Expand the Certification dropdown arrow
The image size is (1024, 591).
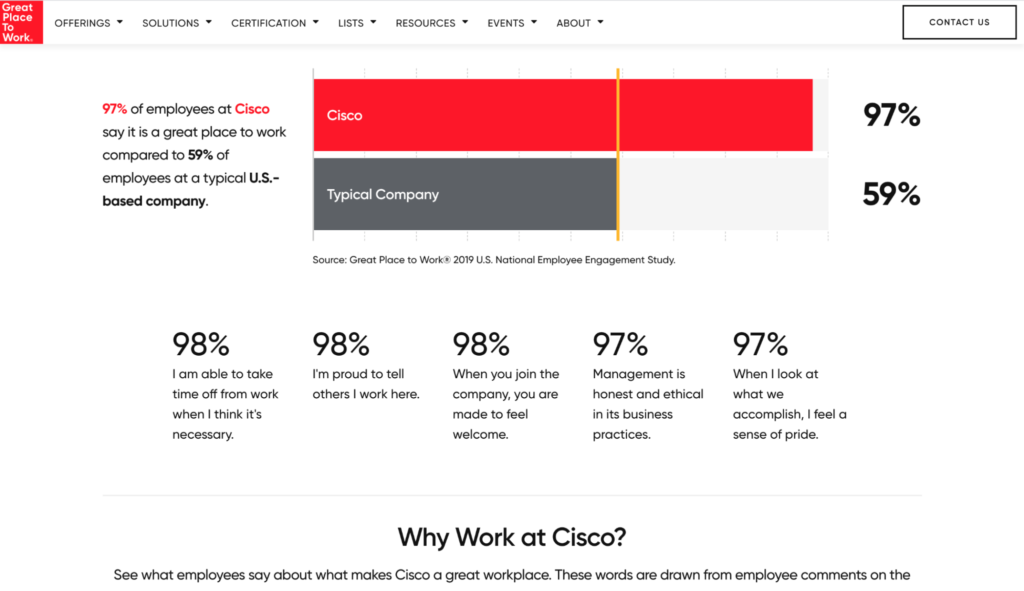(315, 22)
